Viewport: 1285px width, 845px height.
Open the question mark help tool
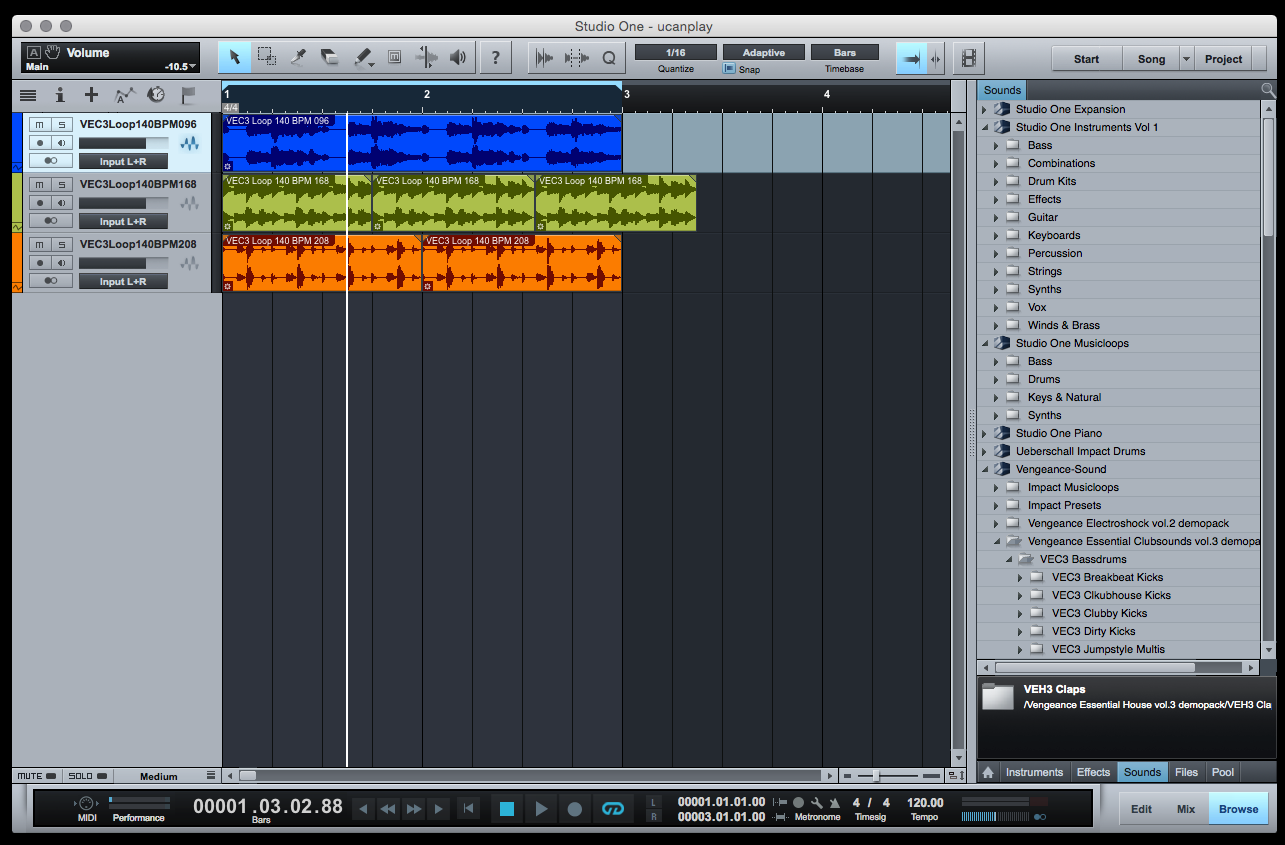(x=496, y=58)
